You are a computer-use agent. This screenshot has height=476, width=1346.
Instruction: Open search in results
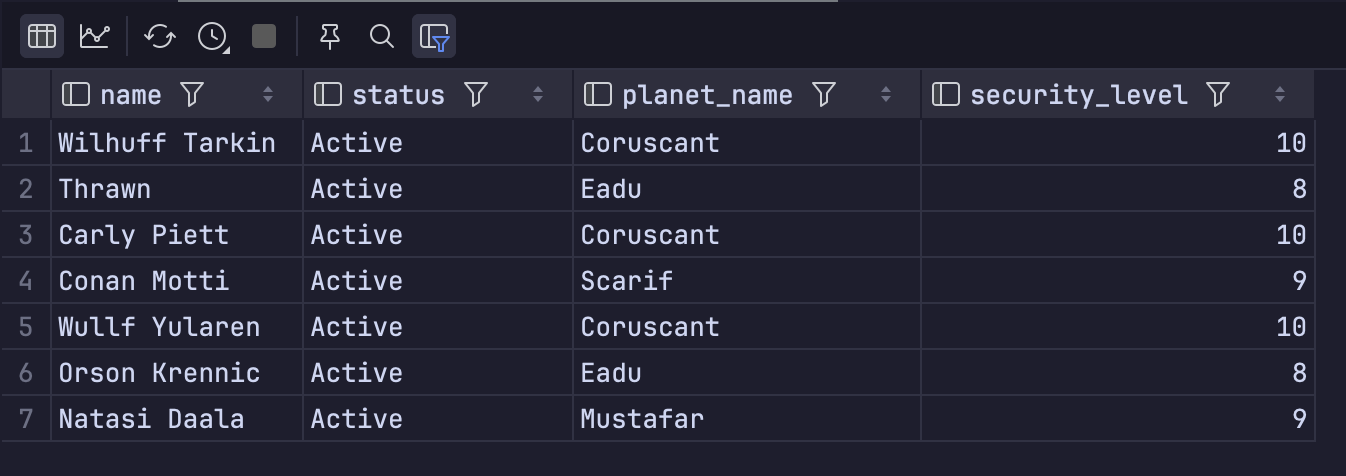click(x=381, y=37)
